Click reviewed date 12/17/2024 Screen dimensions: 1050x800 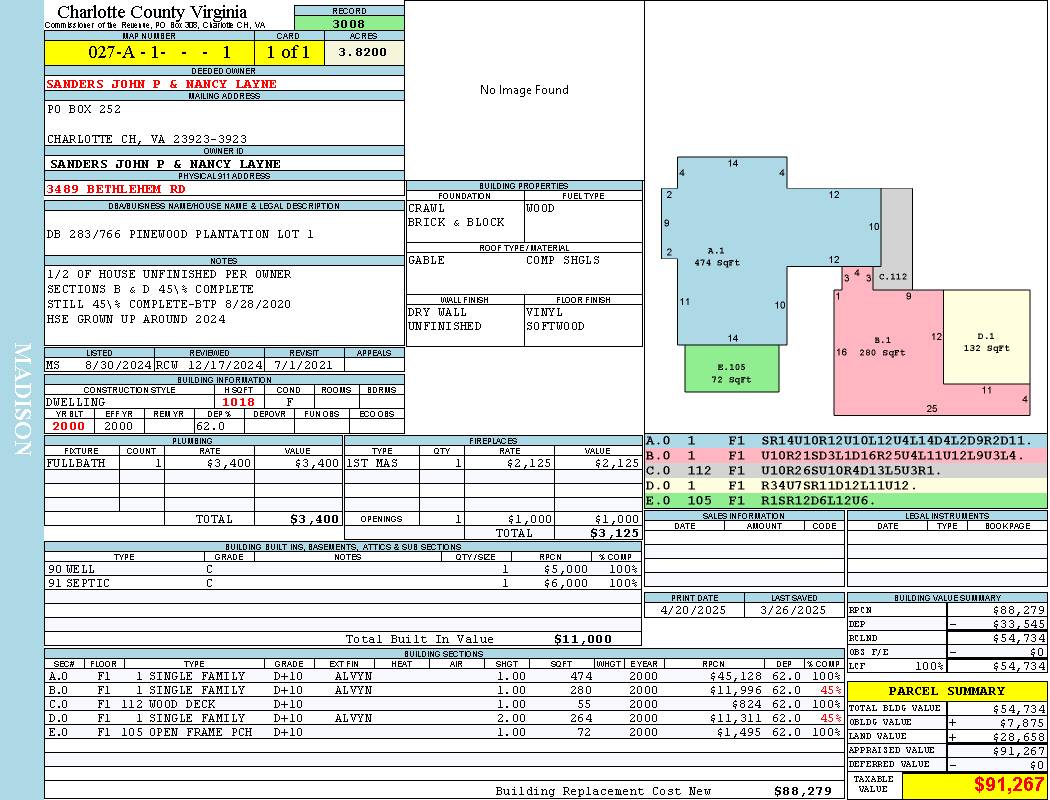tap(224, 366)
